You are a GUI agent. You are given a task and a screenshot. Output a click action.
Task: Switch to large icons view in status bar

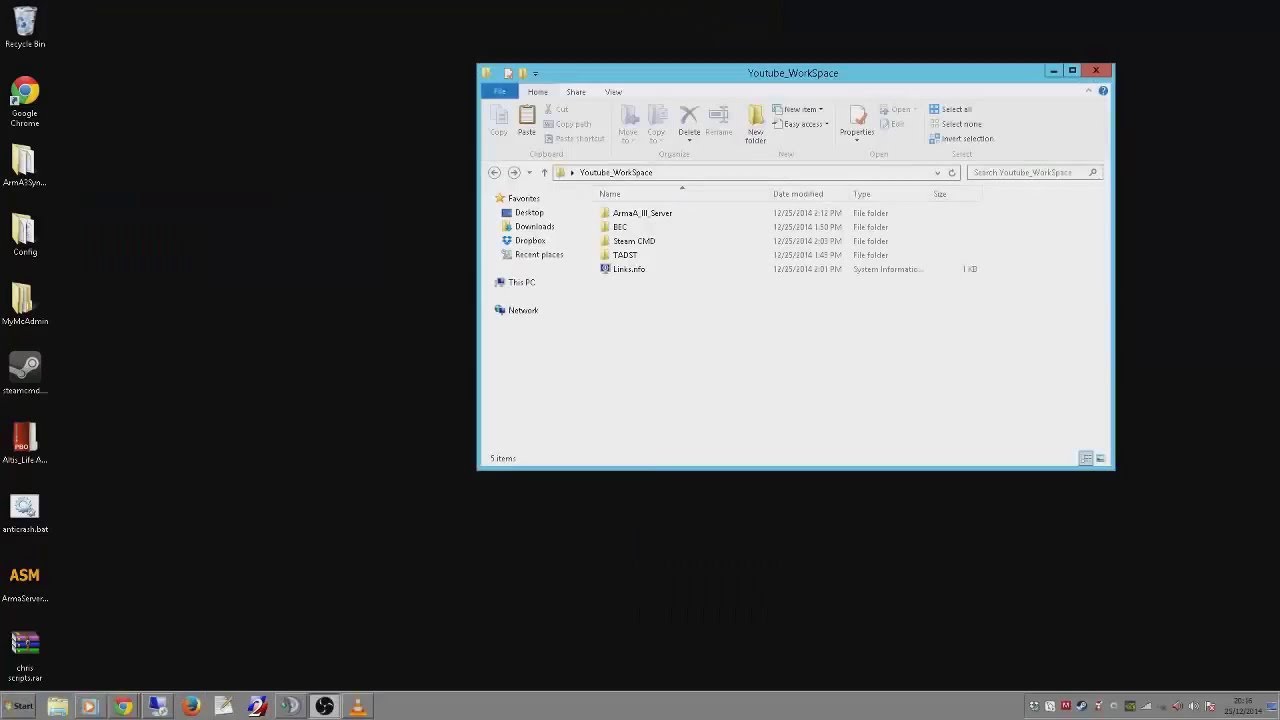coord(1100,458)
